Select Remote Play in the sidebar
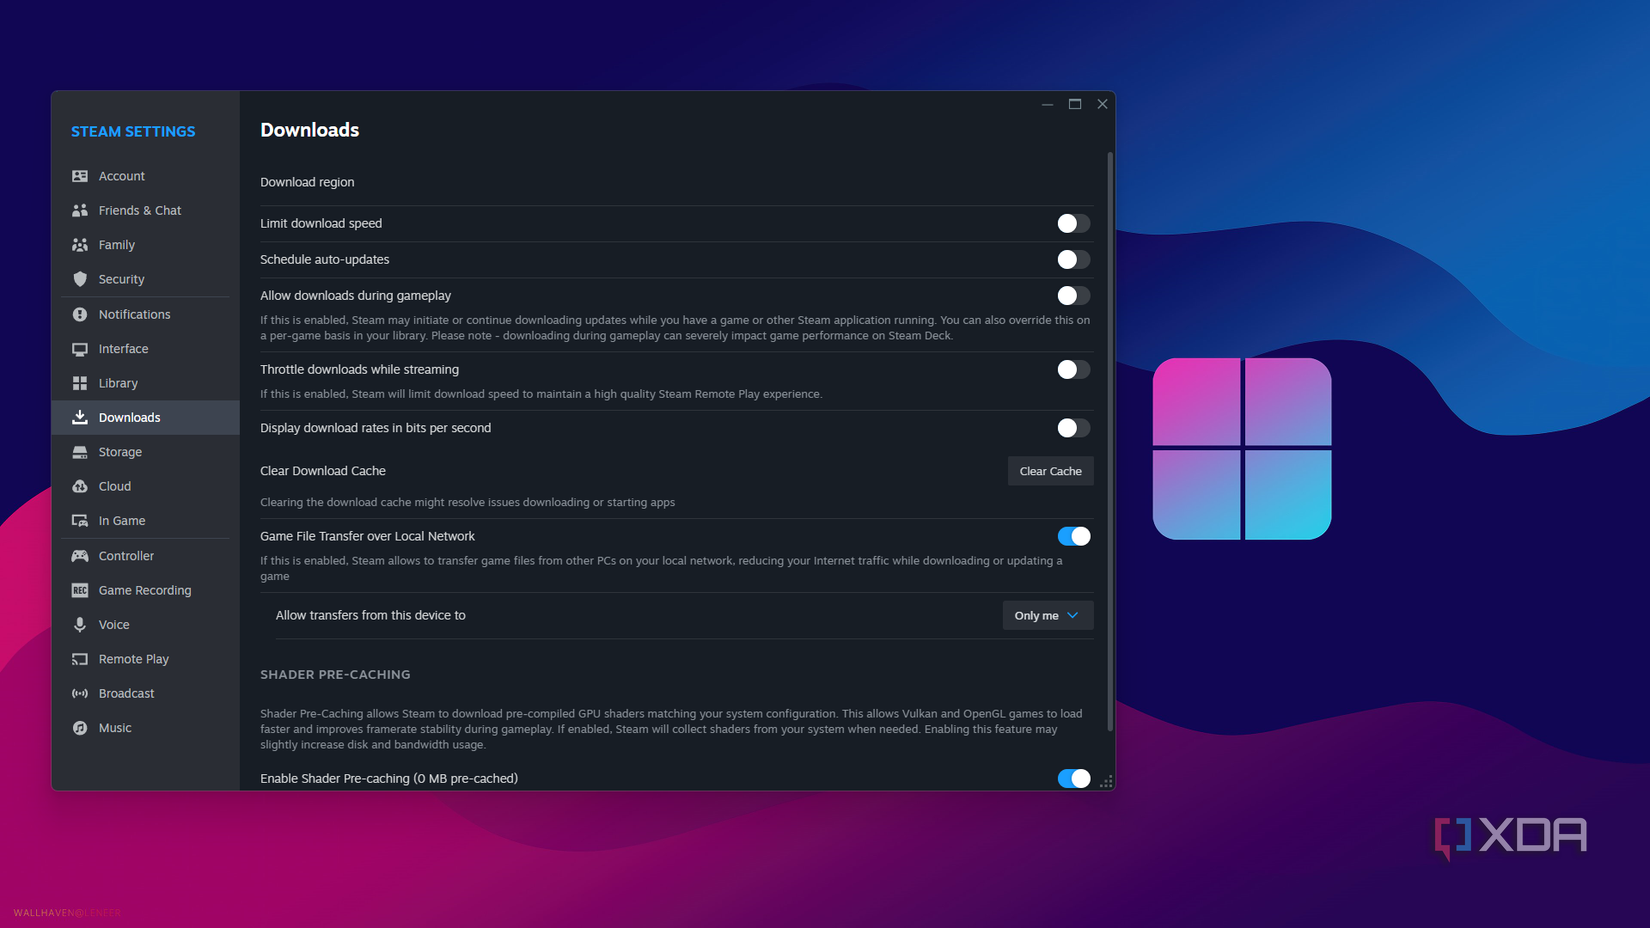The image size is (1650, 928). click(x=146, y=659)
